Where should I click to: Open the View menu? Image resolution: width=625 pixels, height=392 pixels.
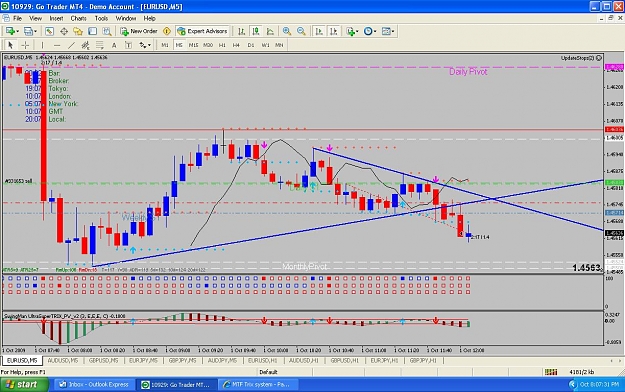[x=35, y=18]
